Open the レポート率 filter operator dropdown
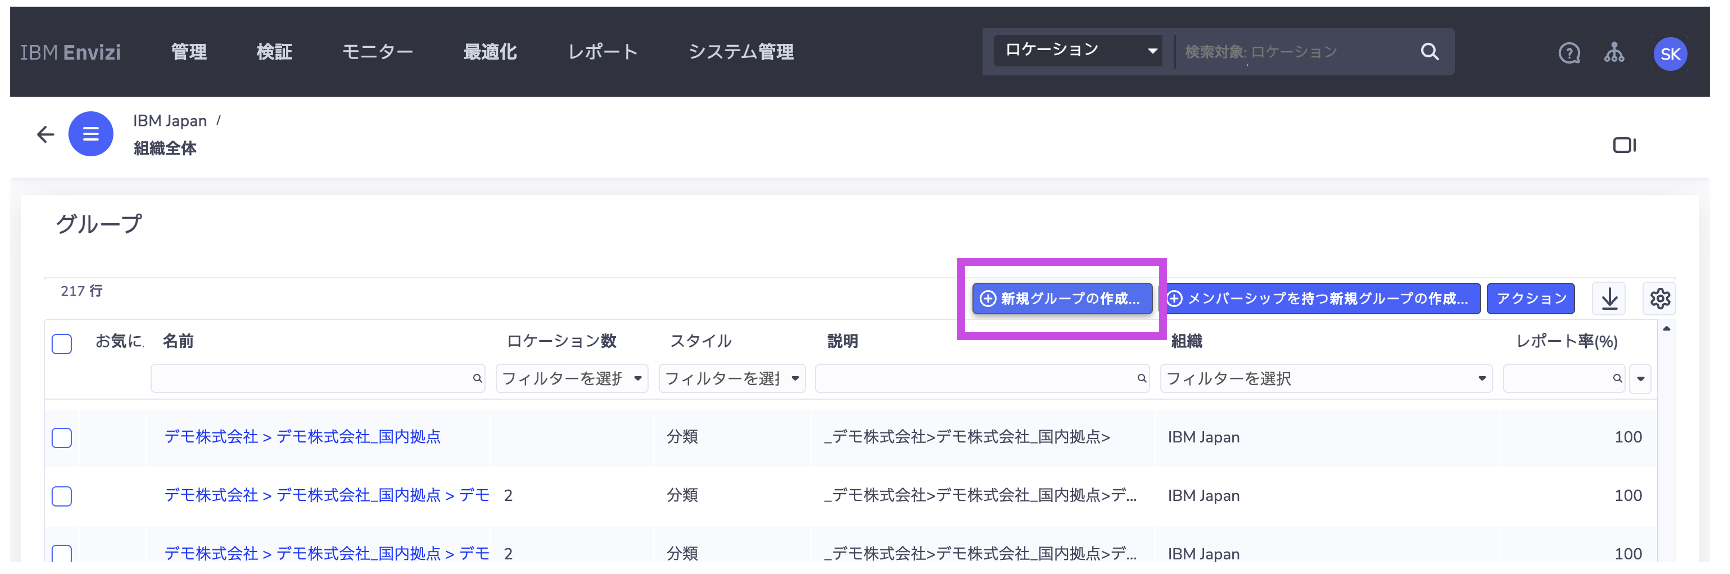The image size is (1730, 574). 1640,378
